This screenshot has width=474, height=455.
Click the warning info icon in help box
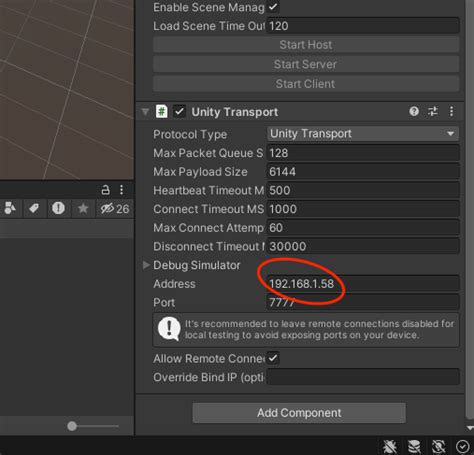[169, 328]
